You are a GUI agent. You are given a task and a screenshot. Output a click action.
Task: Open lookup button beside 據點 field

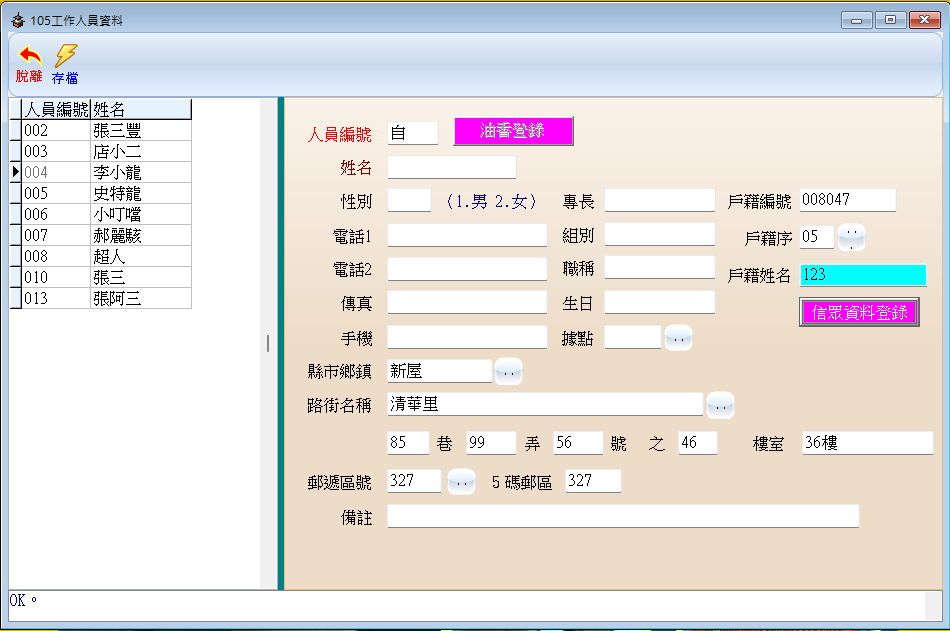point(678,338)
